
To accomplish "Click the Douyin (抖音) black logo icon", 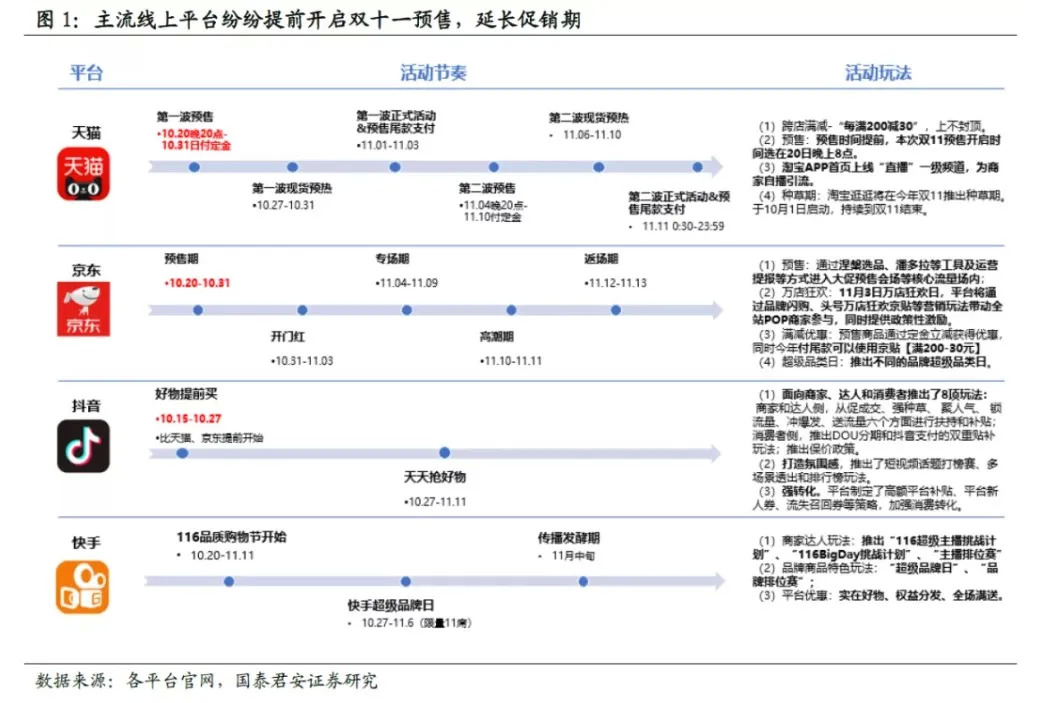I will tap(84, 446).
